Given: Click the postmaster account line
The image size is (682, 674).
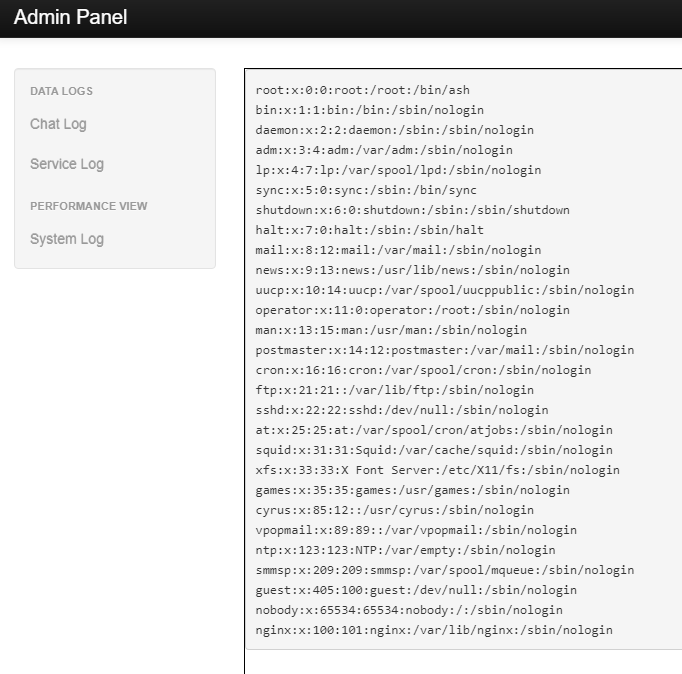Looking at the screenshot, I should point(444,350).
